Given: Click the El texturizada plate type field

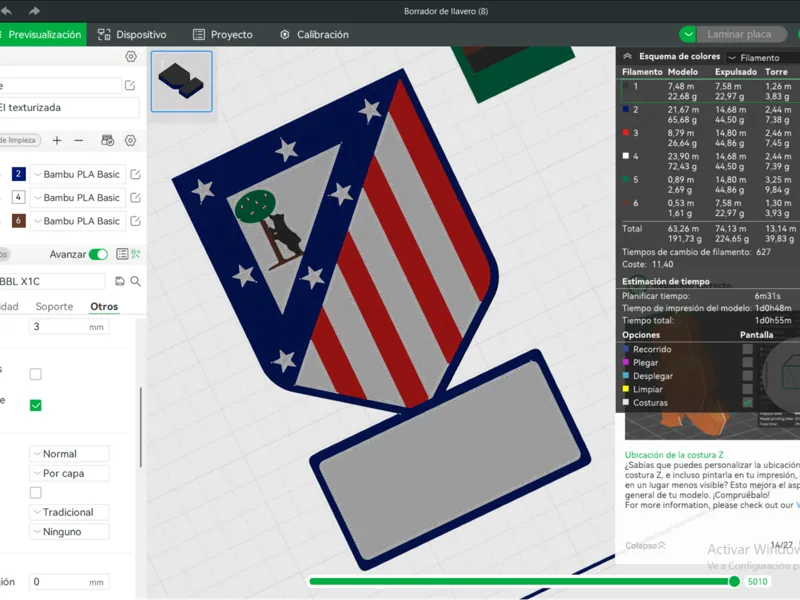Looking at the screenshot, I should coord(69,108).
